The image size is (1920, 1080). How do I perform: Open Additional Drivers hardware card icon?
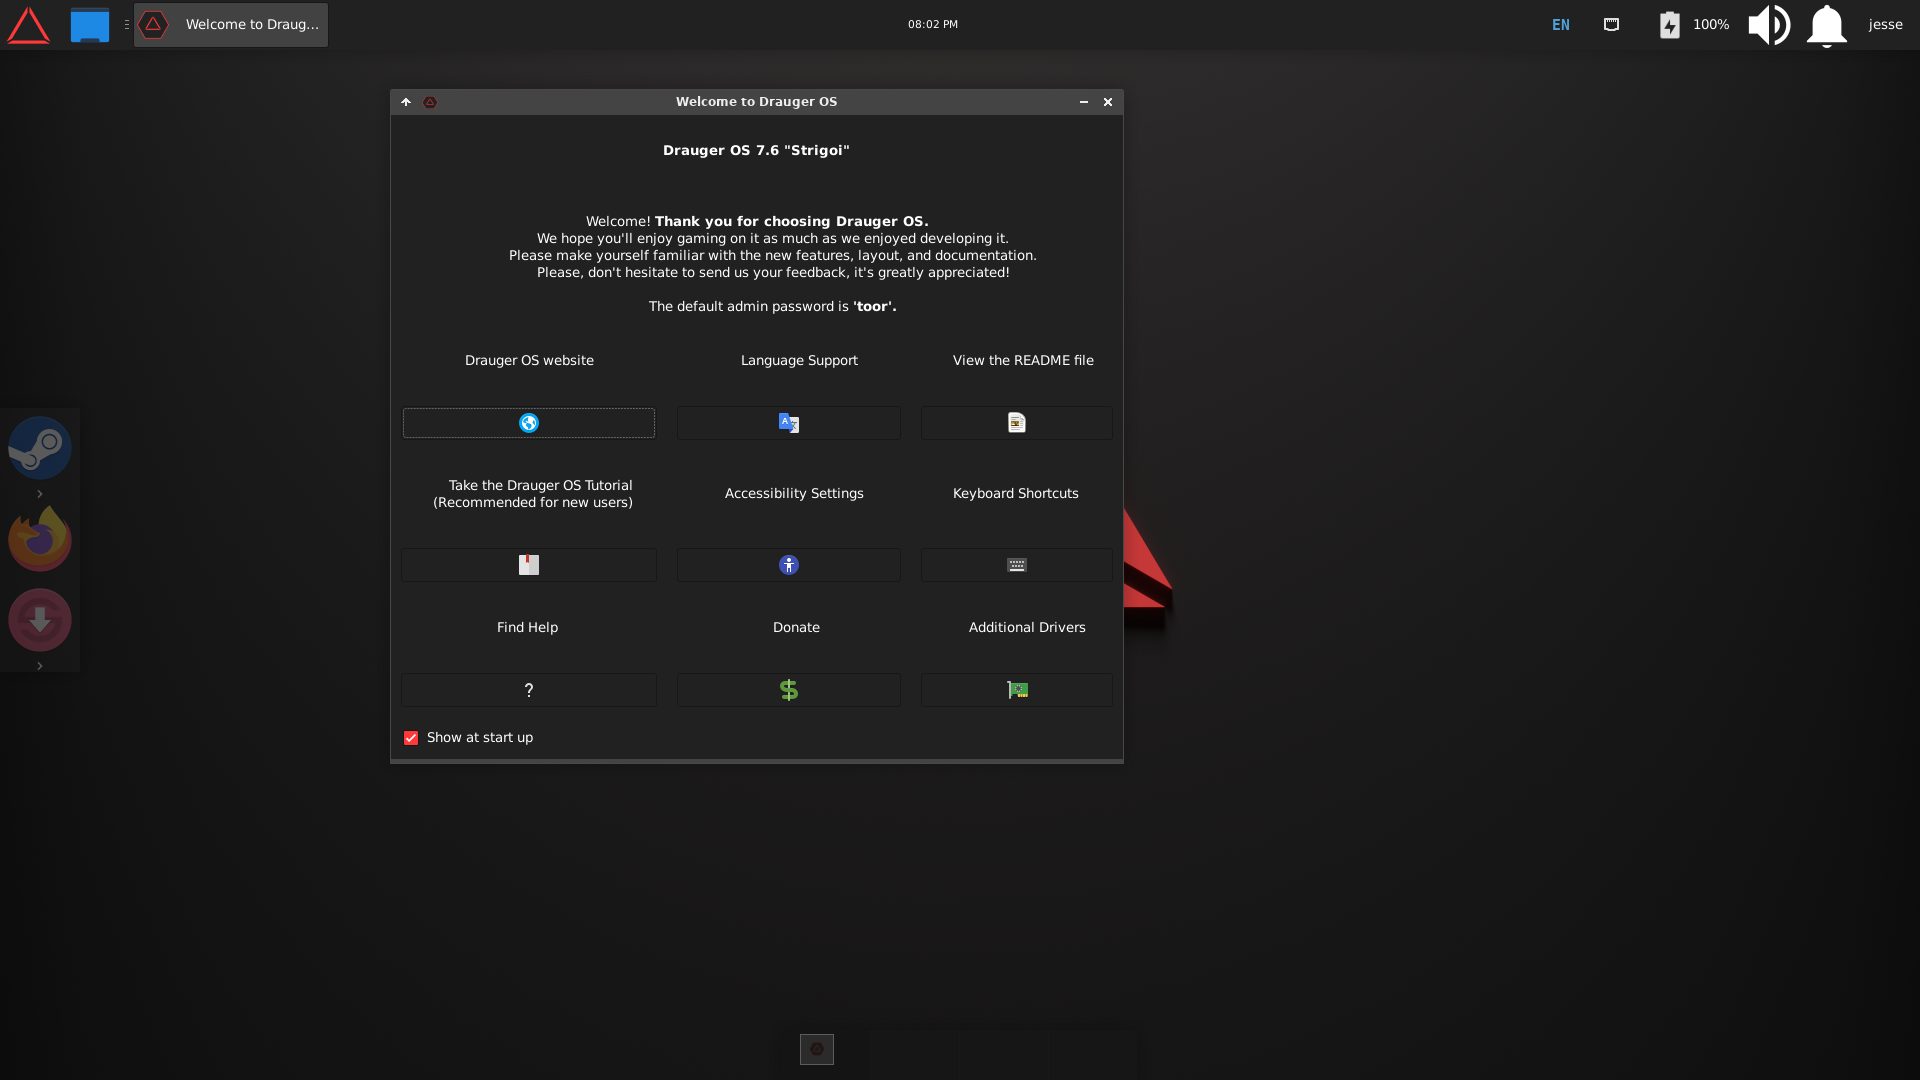click(x=1017, y=690)
